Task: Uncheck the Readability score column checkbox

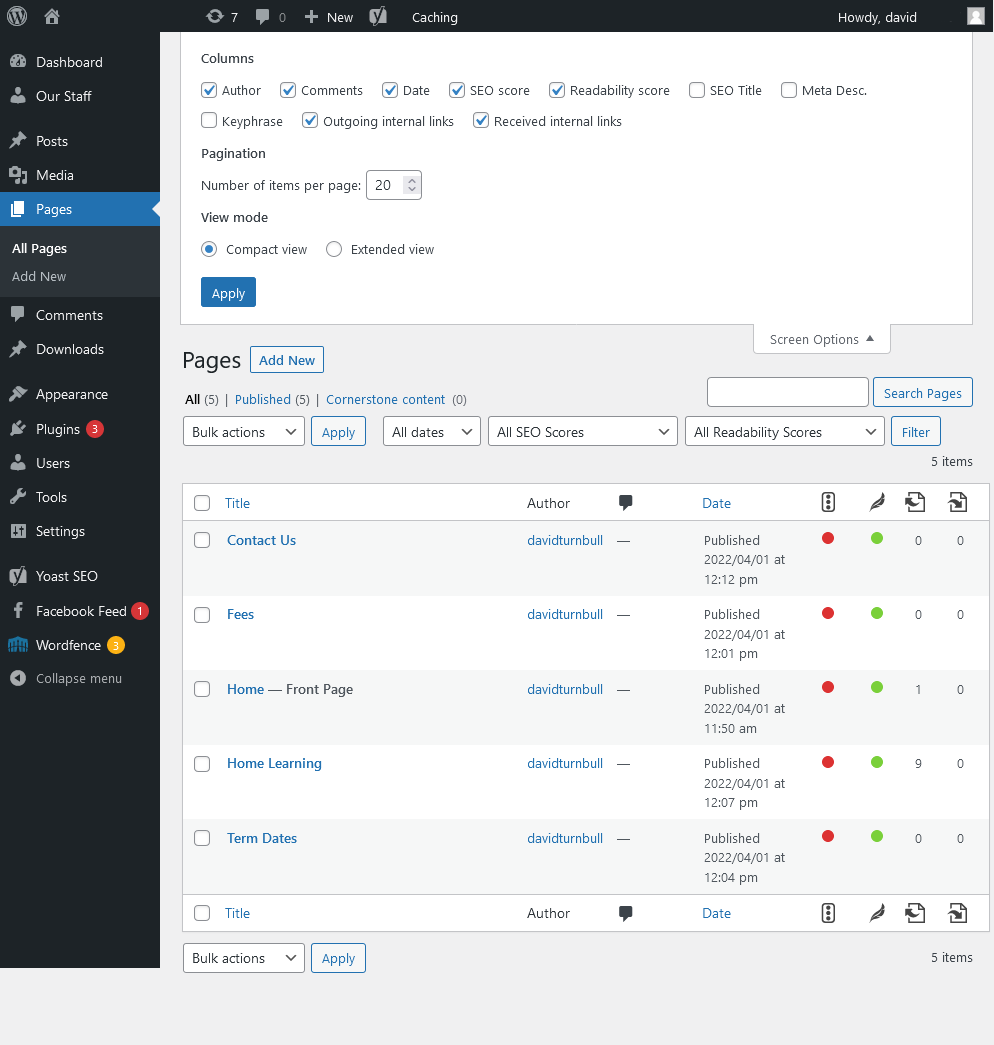Action: point(557,90)
